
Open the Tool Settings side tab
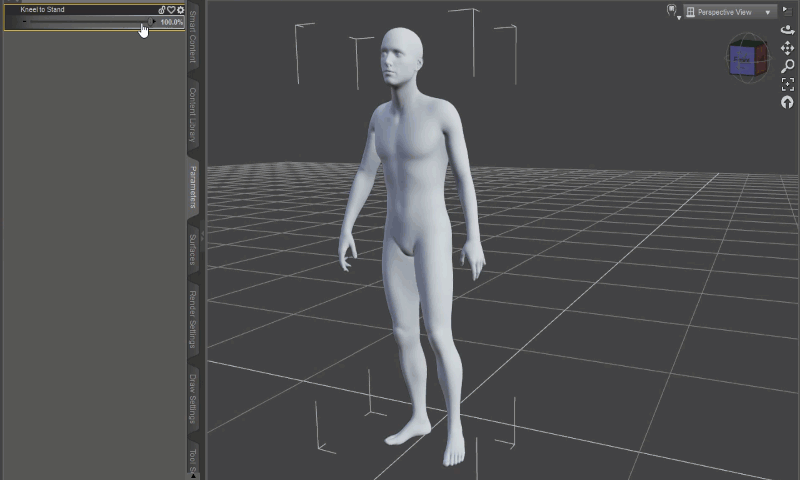(x=193, y=459)
